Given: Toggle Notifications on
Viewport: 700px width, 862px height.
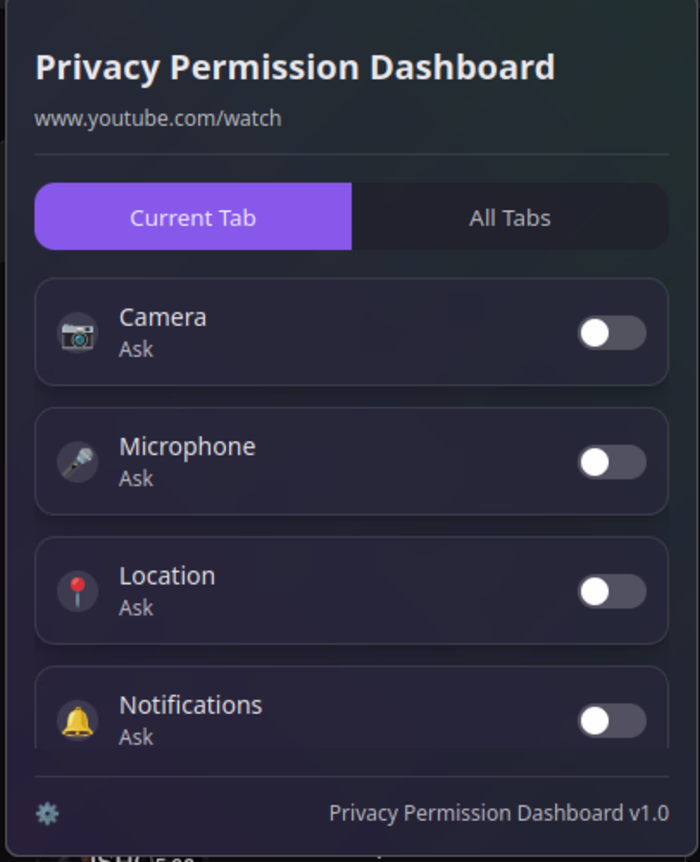Looking at the screenshot, I should tap(611, 719).
